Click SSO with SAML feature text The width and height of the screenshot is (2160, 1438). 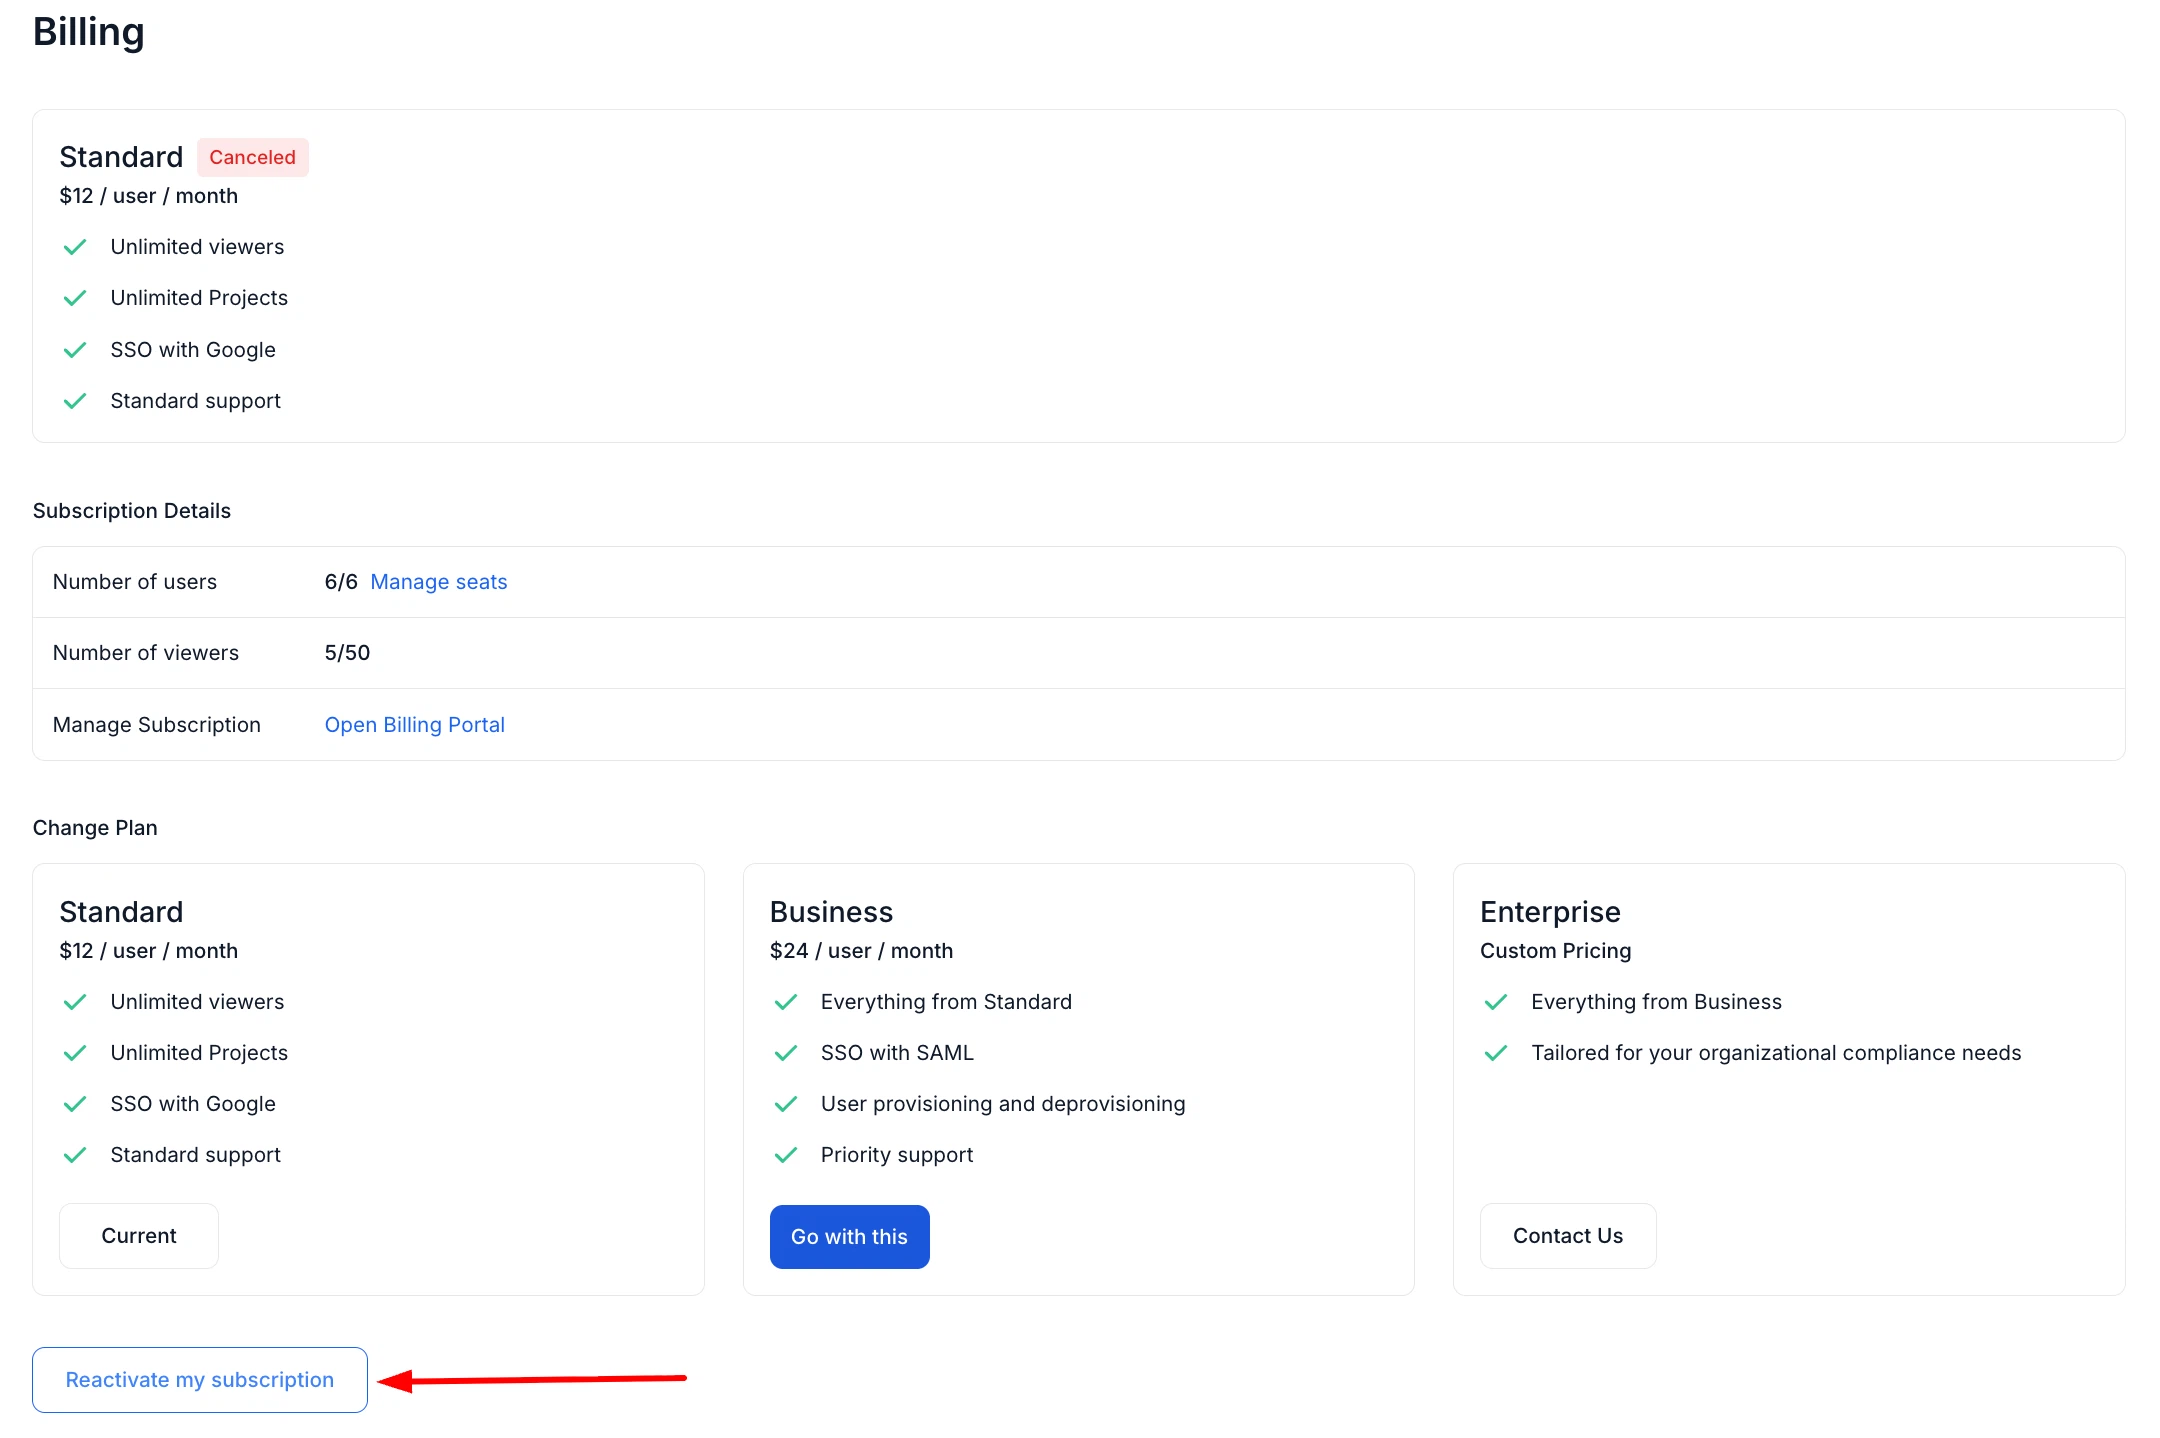click(x=897, y=1053)
